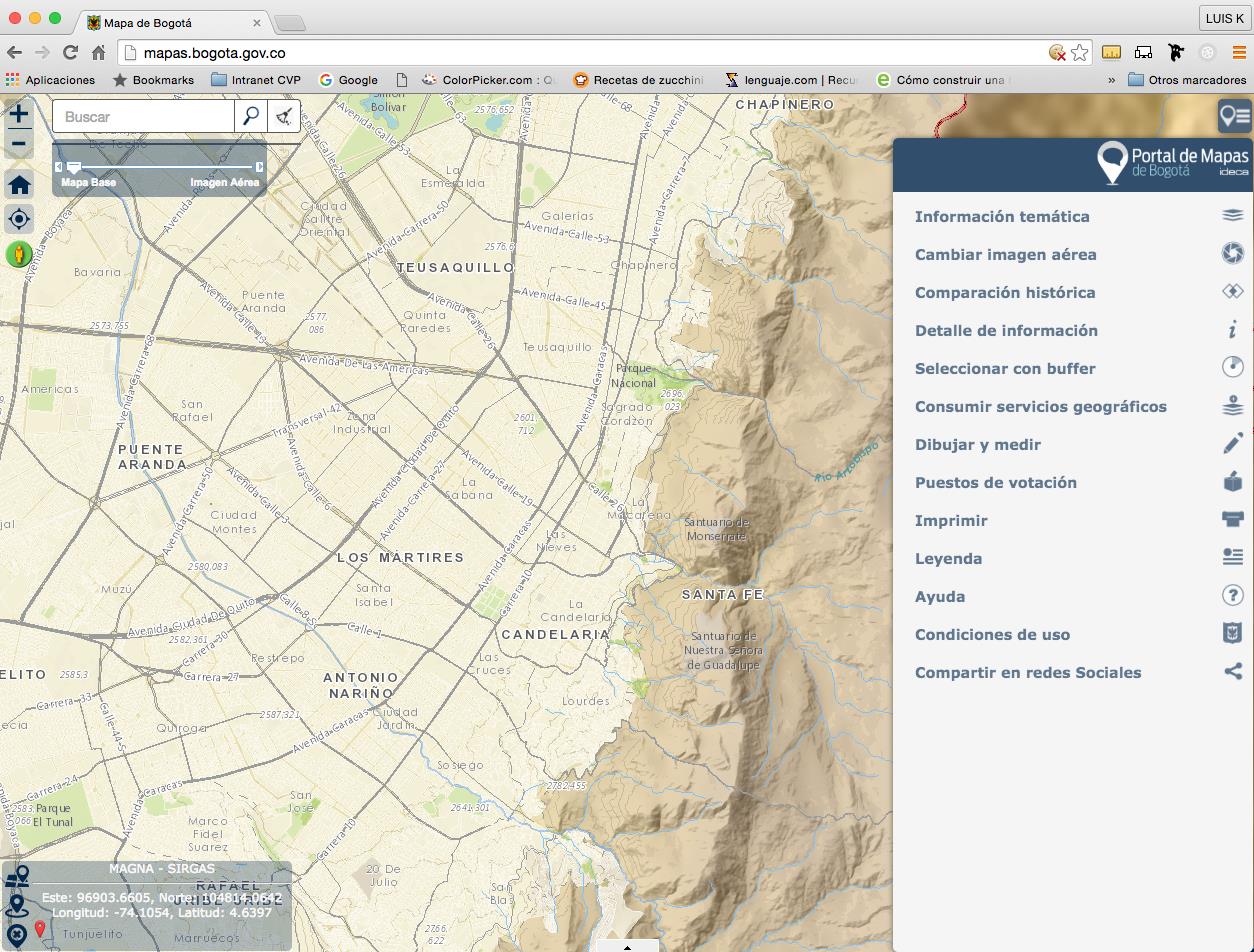This screenshot has height=952, width=1254.
Task: Open the Otros marcadores bookmark folder
Action: point(1187,80)
